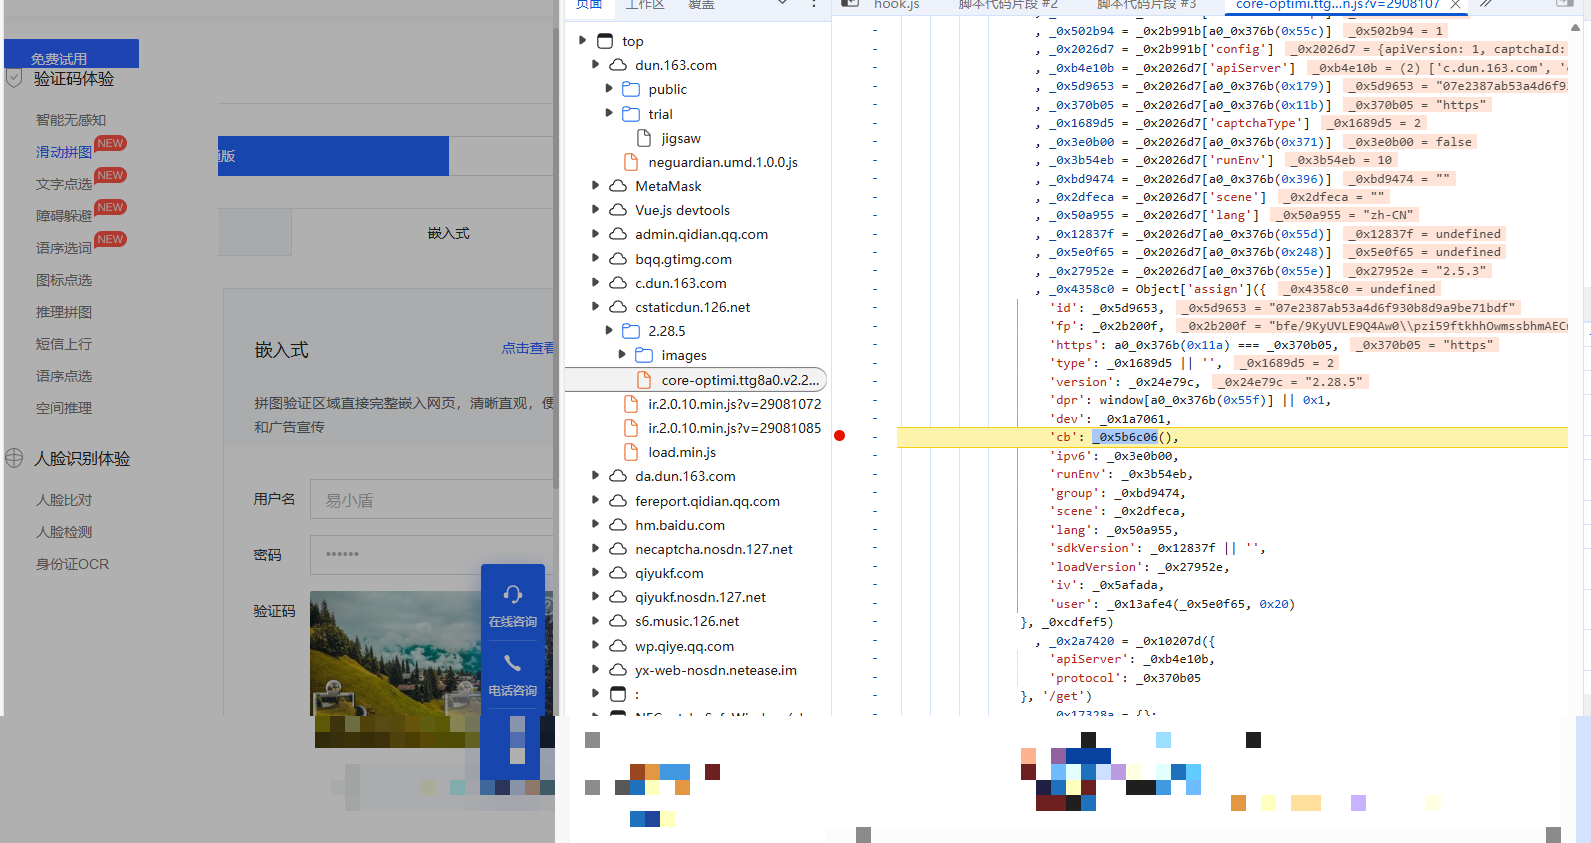
Task: Click the 电话咨询 phone icon
Action: coord(512,664)
